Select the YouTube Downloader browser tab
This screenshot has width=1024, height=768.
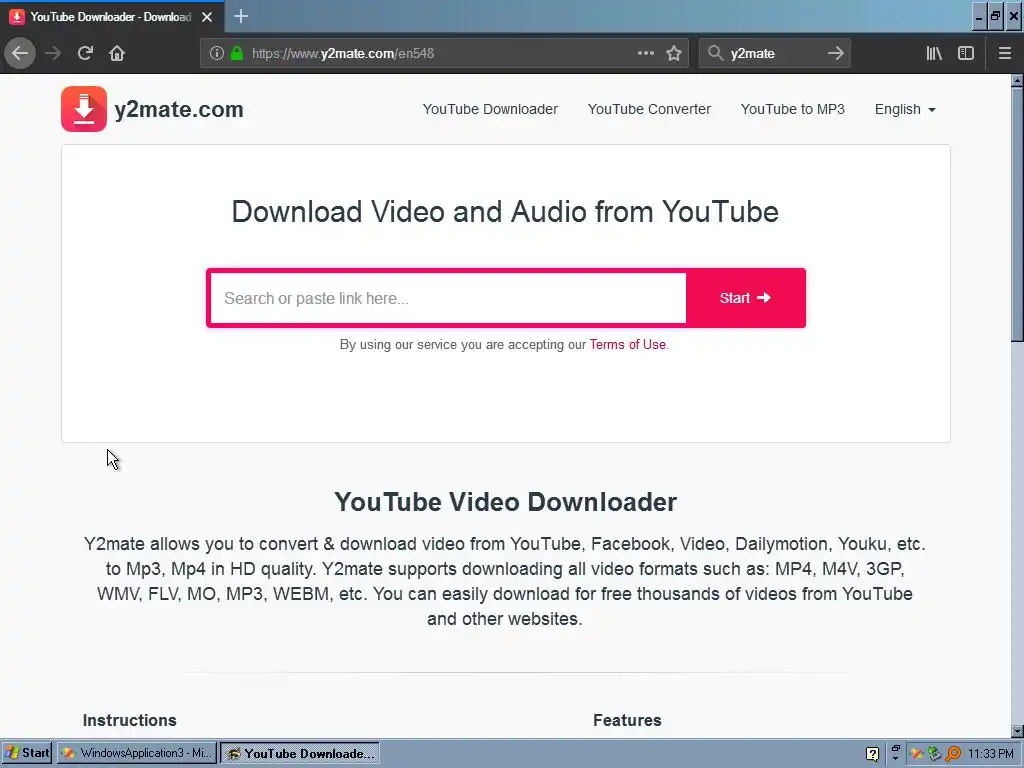pos(112,17)
